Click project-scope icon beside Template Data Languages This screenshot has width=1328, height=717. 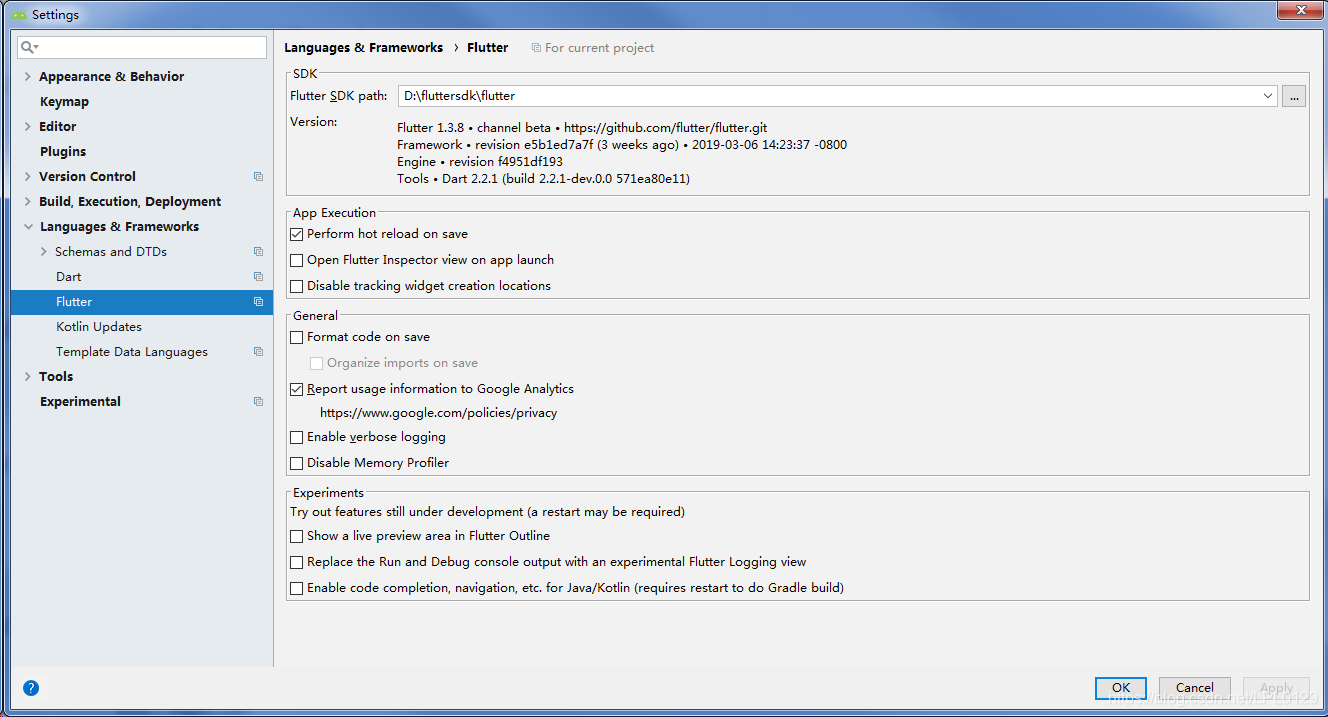coord(258,352)
